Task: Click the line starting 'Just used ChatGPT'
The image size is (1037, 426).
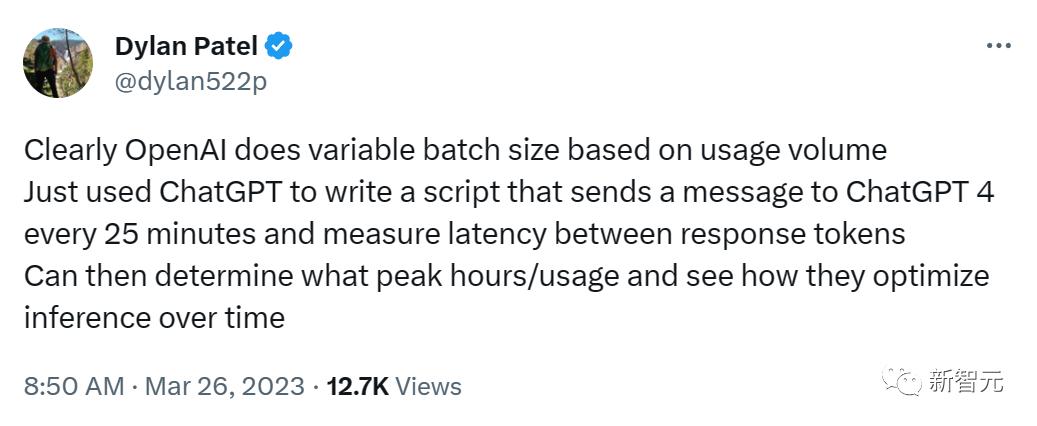Action: point(509,193)
